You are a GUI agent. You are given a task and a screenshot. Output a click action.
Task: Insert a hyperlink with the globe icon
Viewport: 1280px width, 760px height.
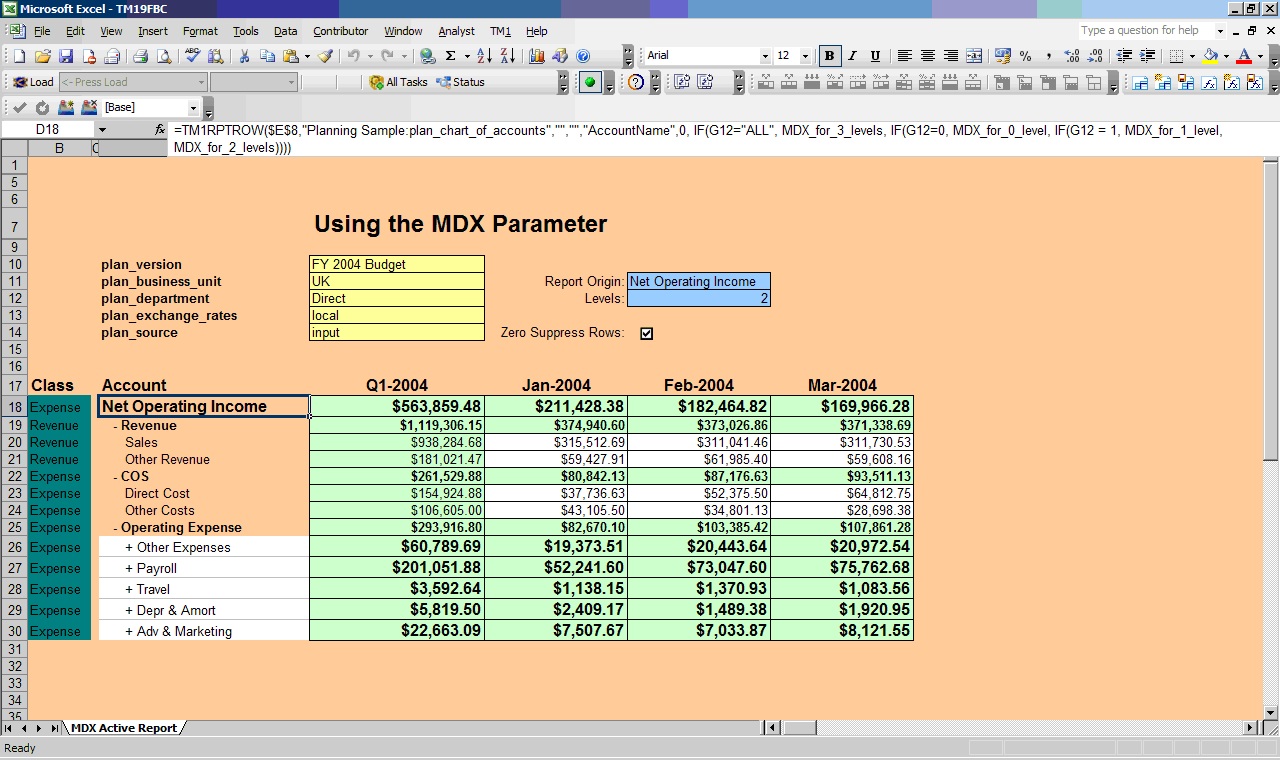(x=428, y=56)
